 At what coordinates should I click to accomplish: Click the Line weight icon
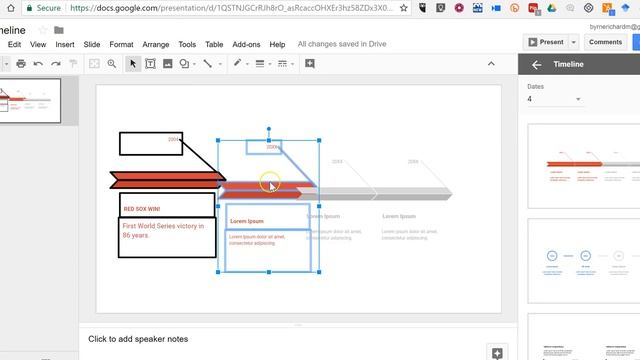[x=260, y=64]
